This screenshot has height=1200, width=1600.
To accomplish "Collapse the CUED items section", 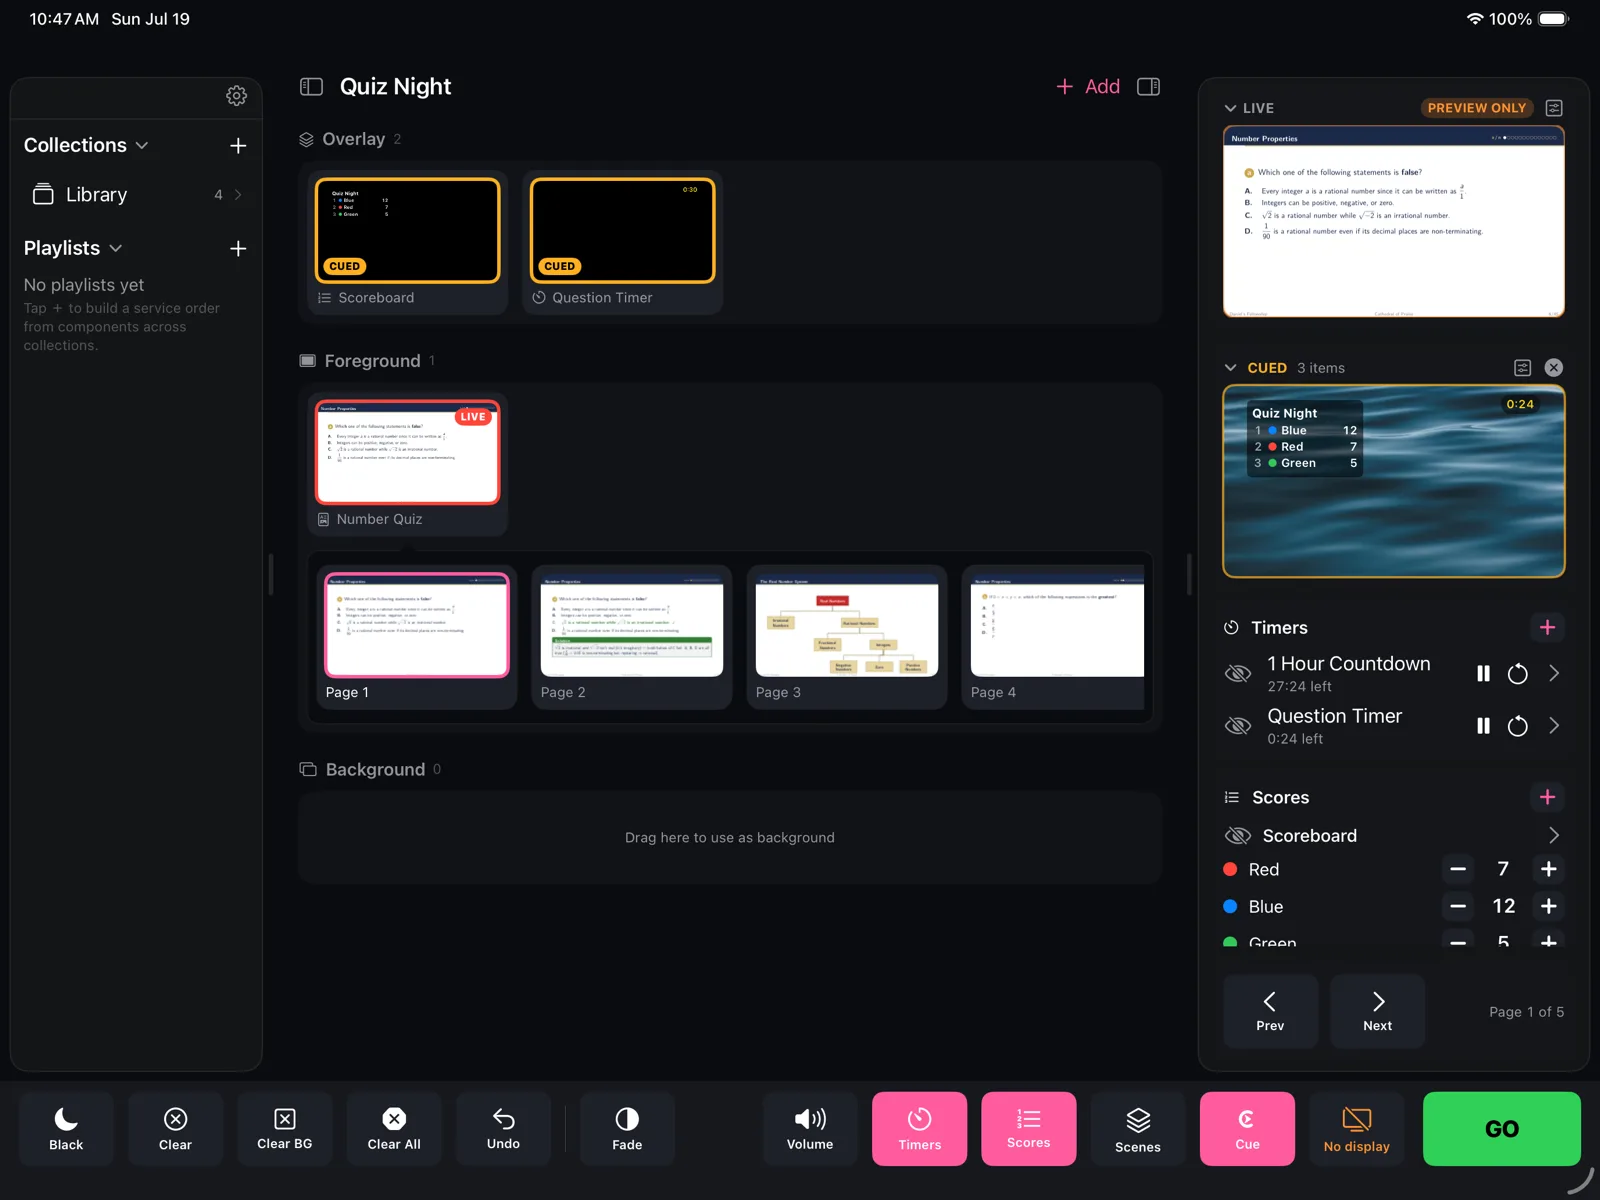I will (x=1230, y=368).
